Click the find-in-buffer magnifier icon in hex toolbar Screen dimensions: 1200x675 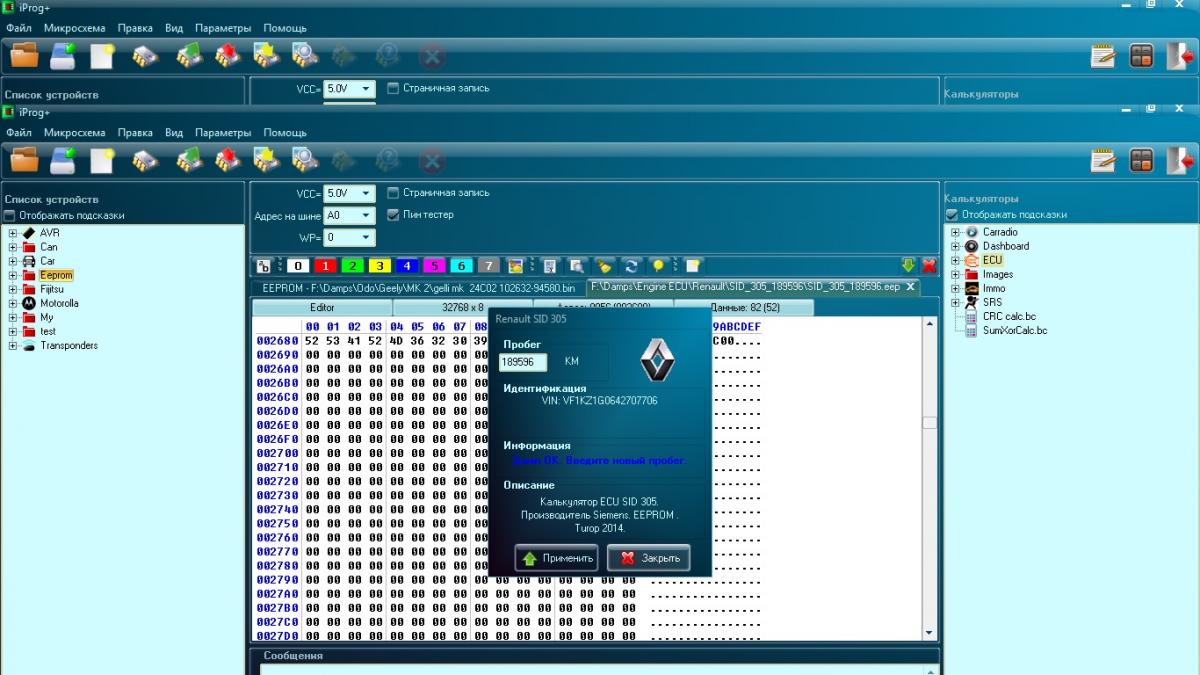577,266
